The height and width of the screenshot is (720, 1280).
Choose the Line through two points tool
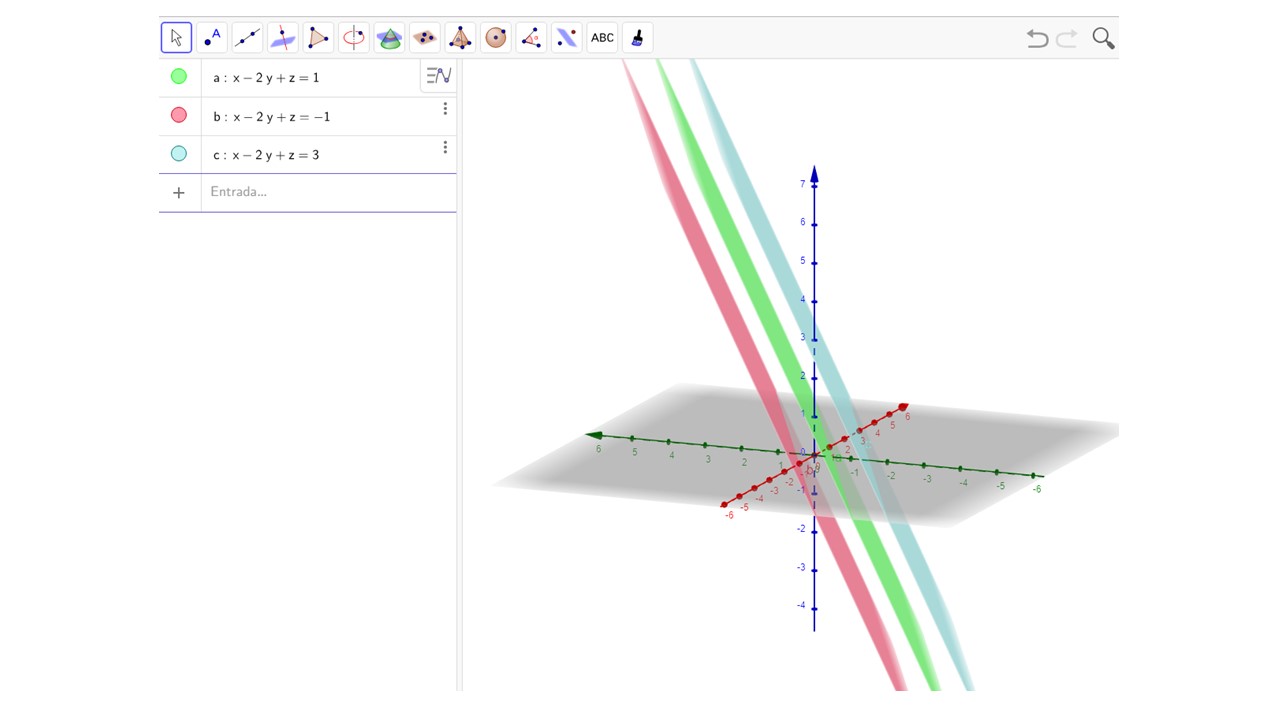(247, 38)
